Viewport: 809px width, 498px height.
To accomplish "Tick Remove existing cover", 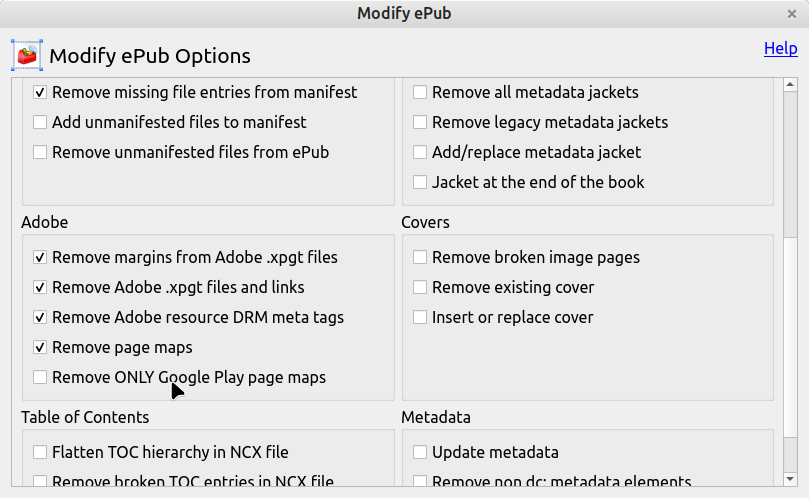I will (420, 287).
